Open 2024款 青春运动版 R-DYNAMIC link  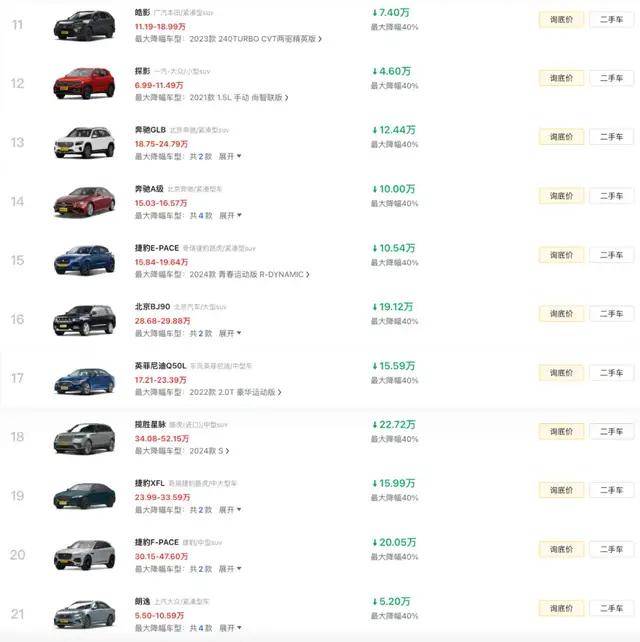249,274
